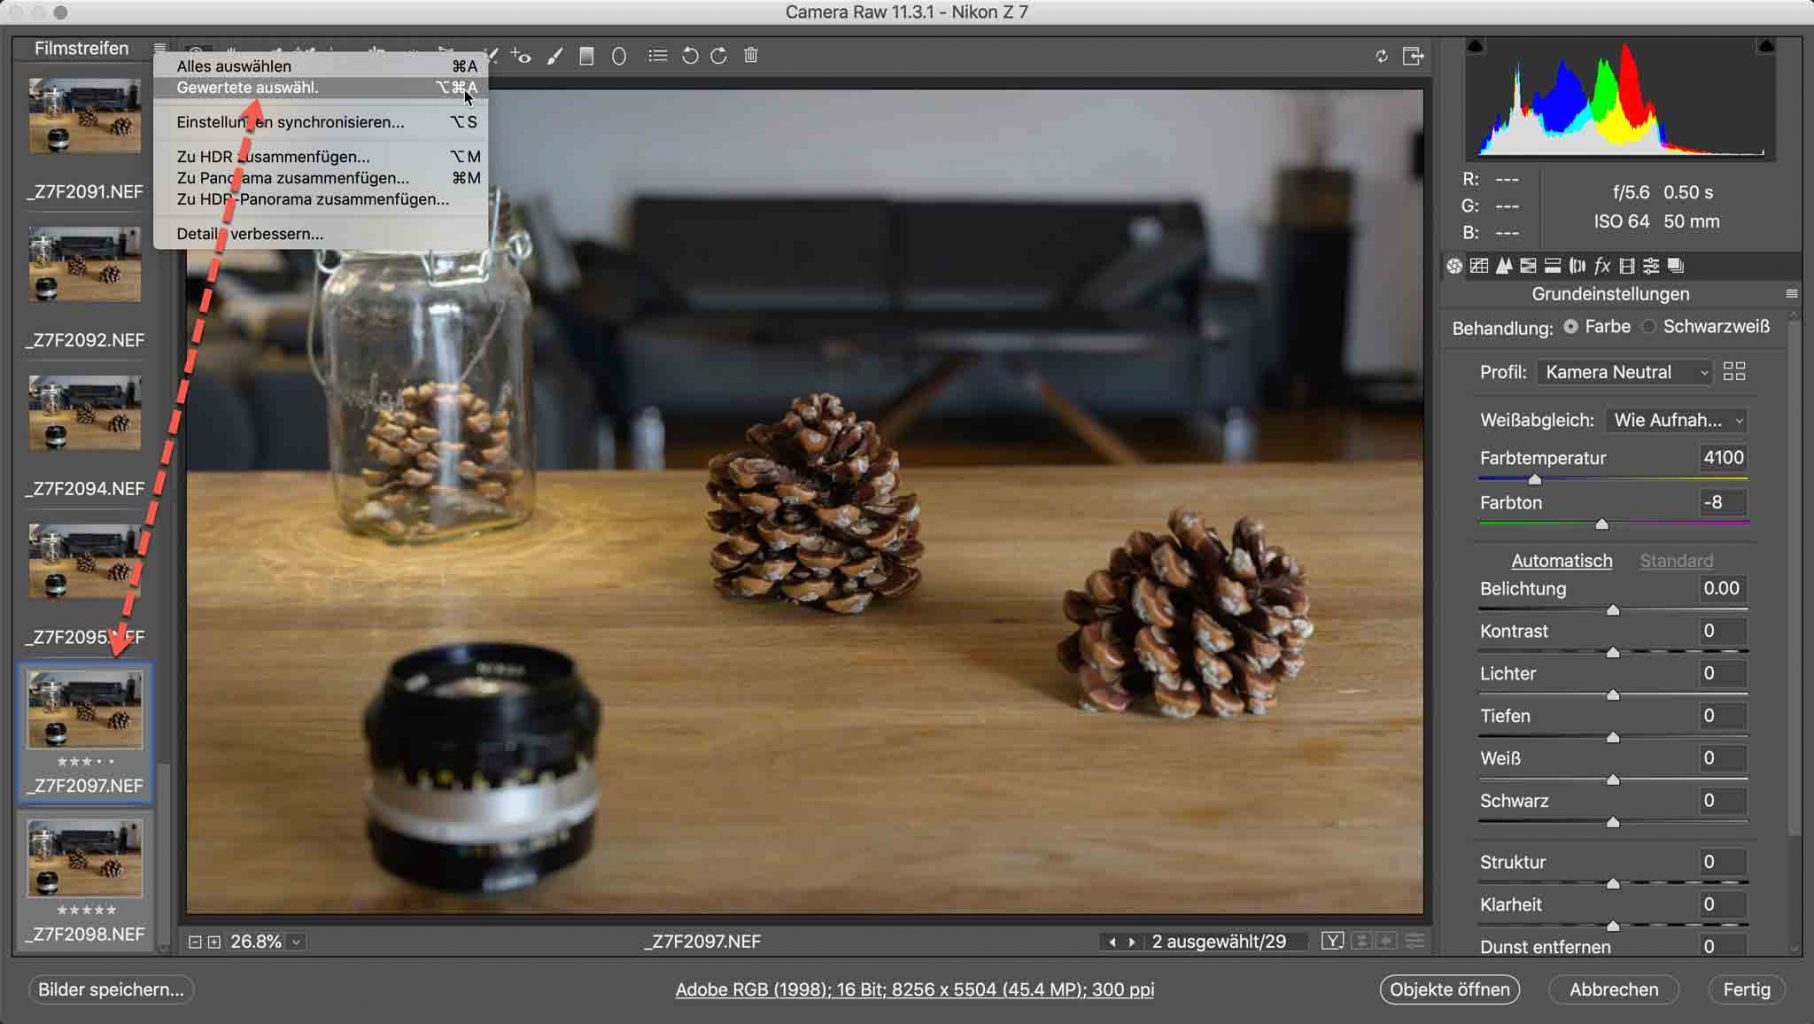Rotate image clockwise
This screenshot has height=1024, width=1814.
point(719,56)
